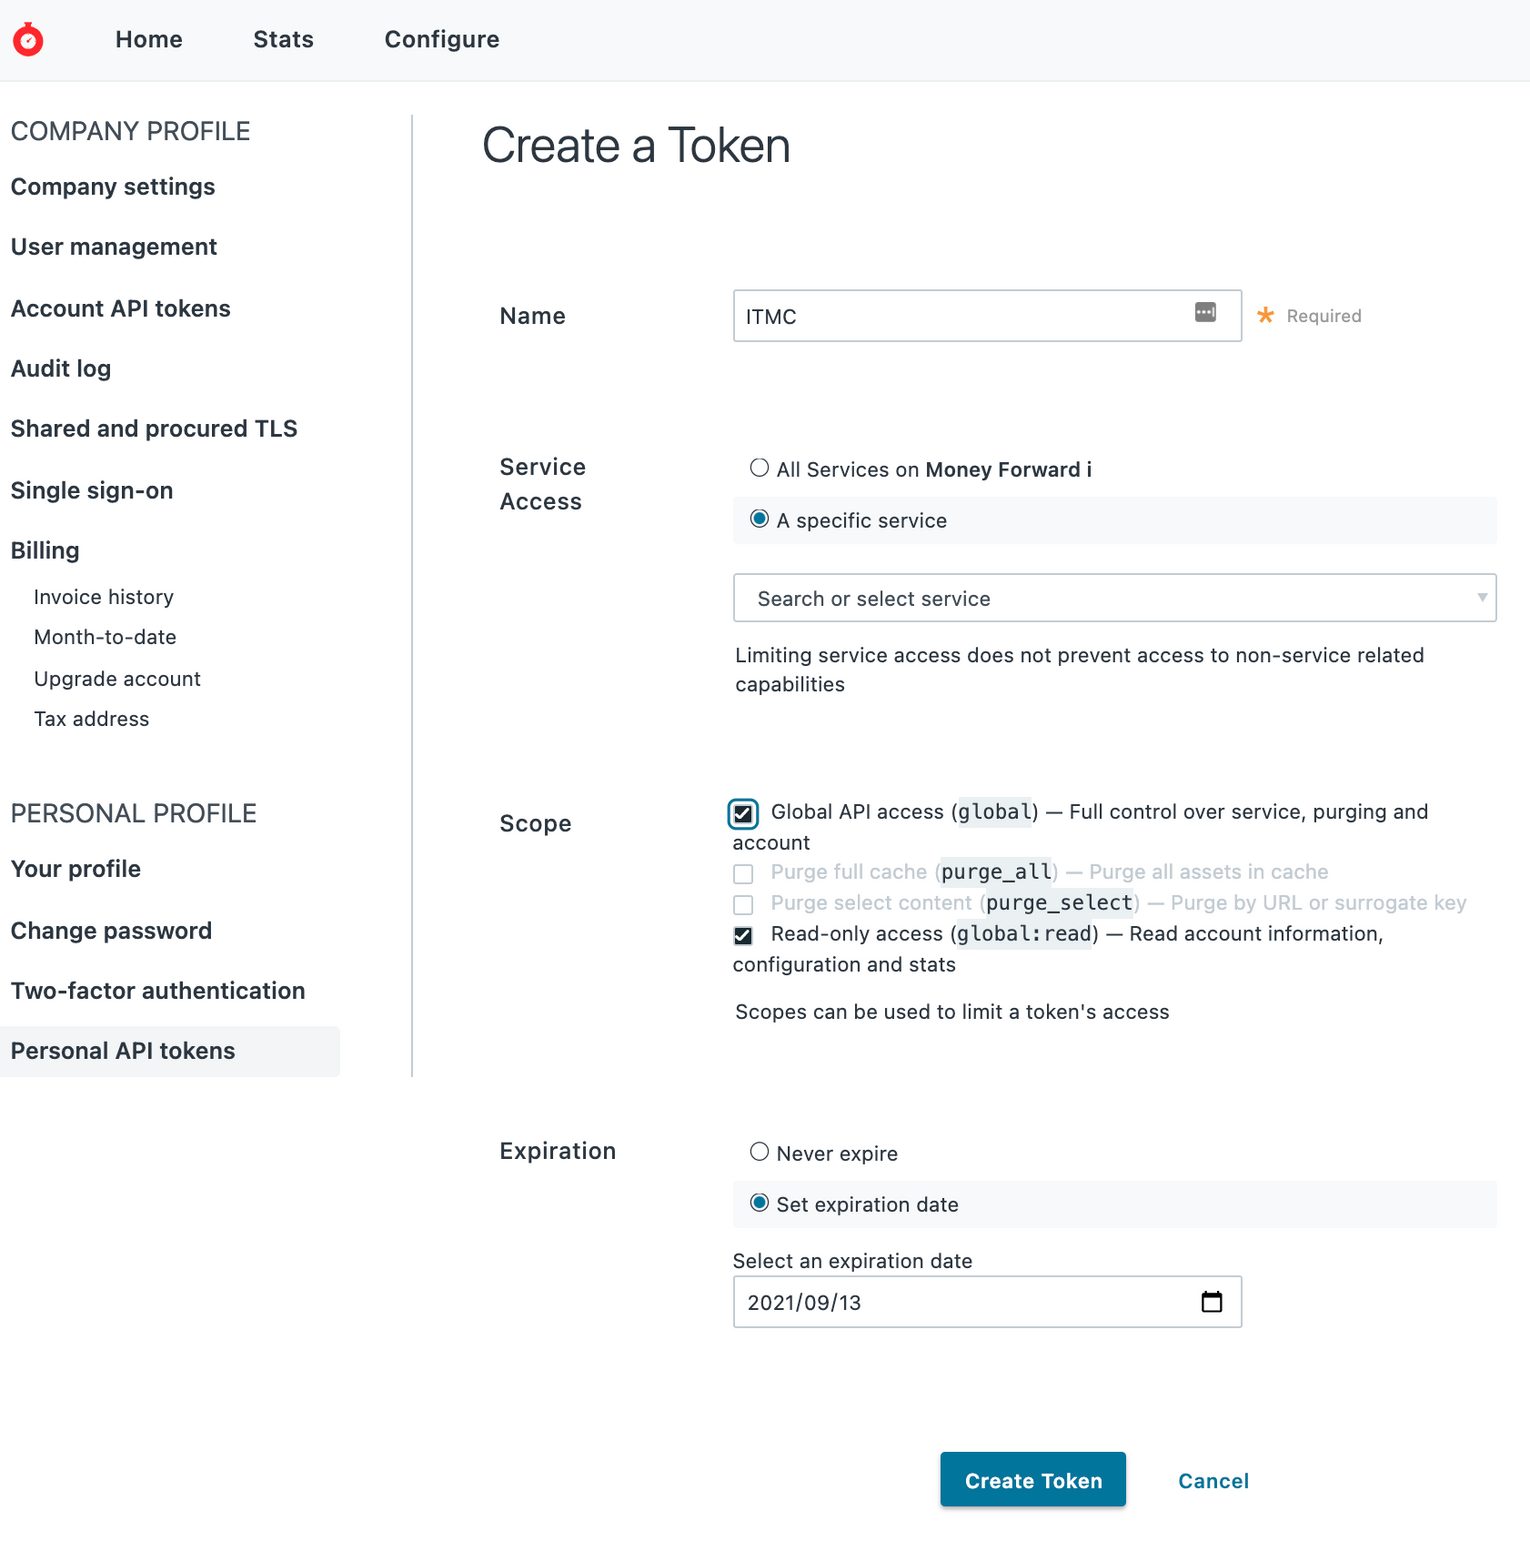Viewport: 1530px width, 1552px height.
Task: Cancel token creation
Action: click(1213, 1481)
